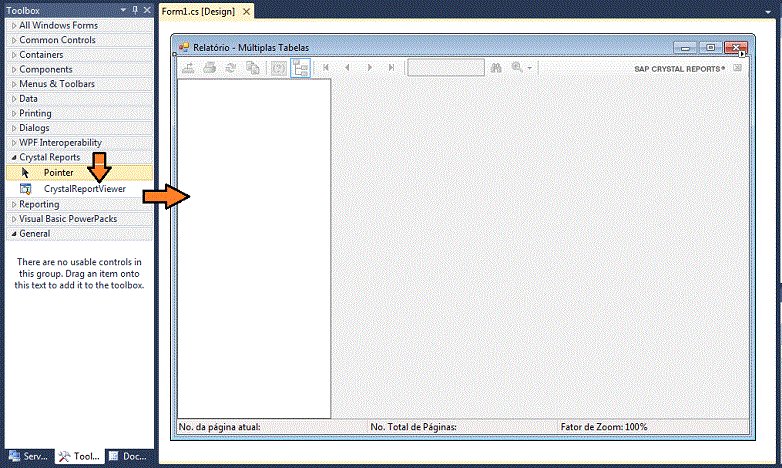Open Toolbox window position dropdown arrow
Screen dimensions: 782x468
[123, 10]
